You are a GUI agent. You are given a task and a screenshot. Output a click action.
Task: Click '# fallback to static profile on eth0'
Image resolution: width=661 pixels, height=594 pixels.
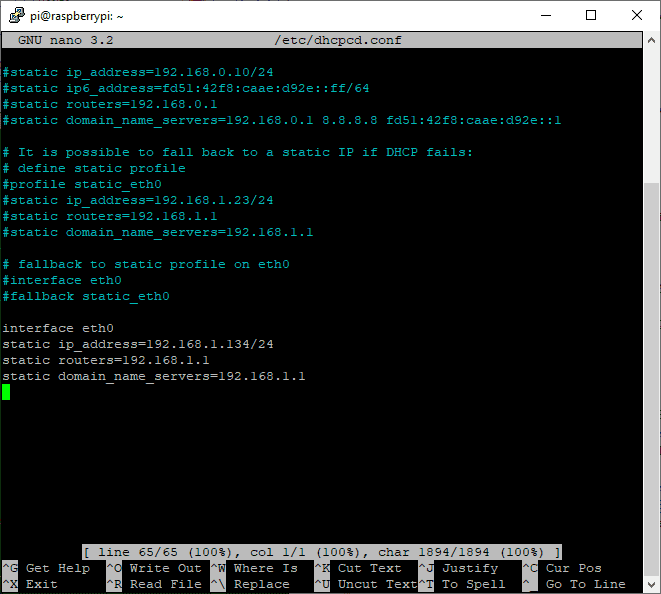click(x=146, y=264)
